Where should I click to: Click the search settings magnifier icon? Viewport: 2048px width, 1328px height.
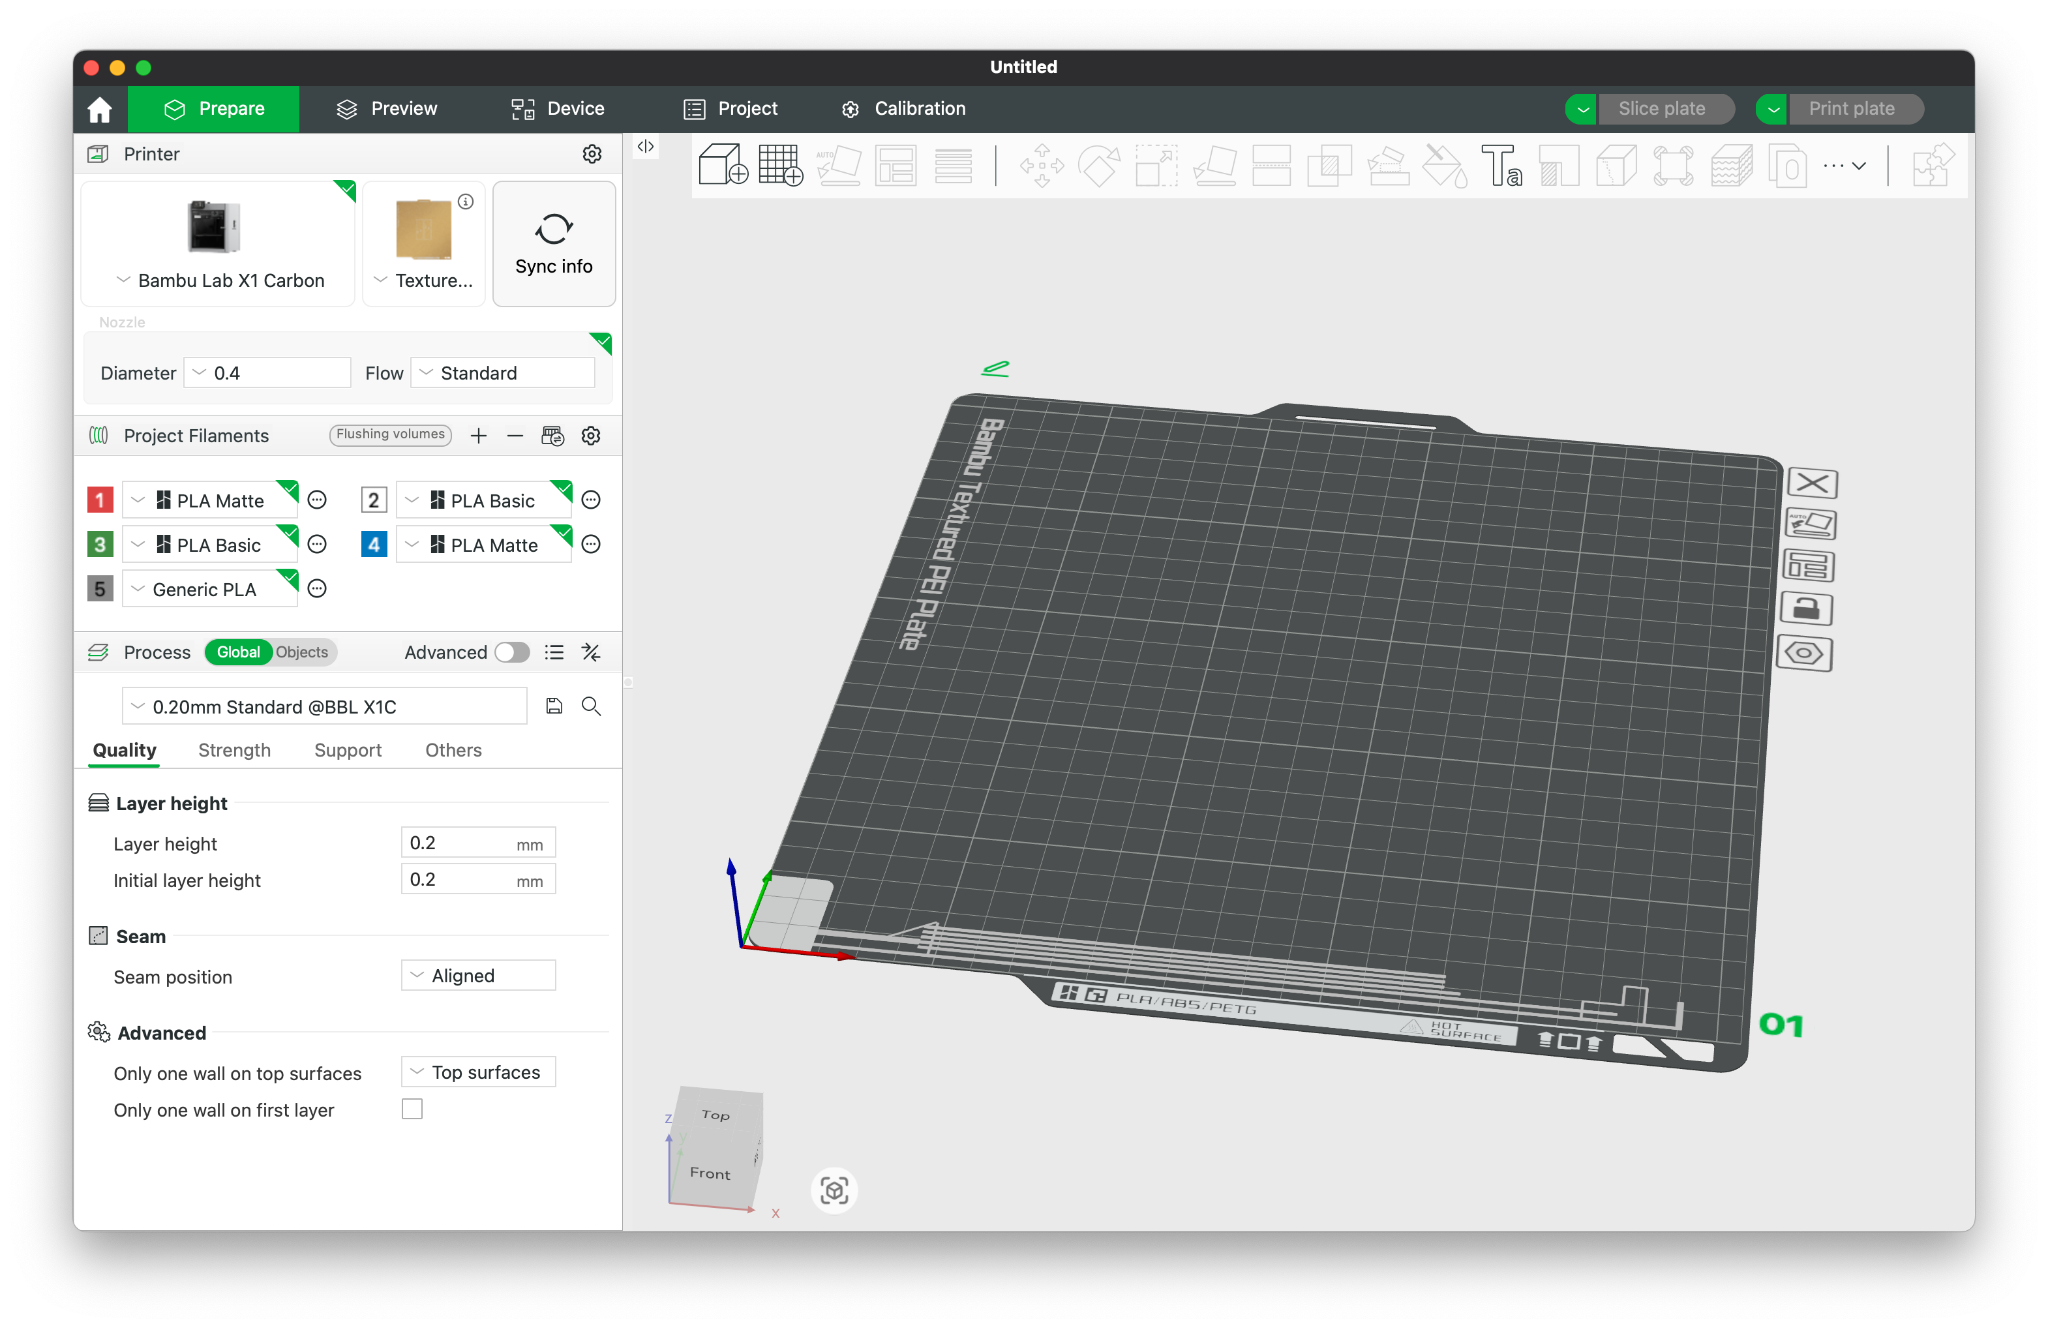(x=591, y=706)
